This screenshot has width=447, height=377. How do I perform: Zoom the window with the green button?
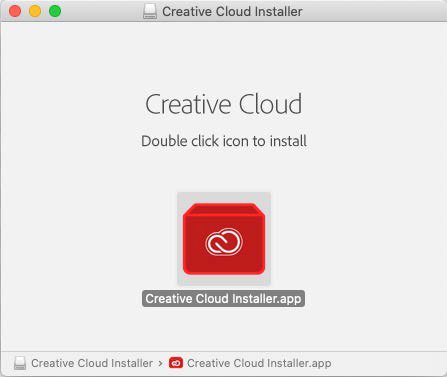[55, 11]
